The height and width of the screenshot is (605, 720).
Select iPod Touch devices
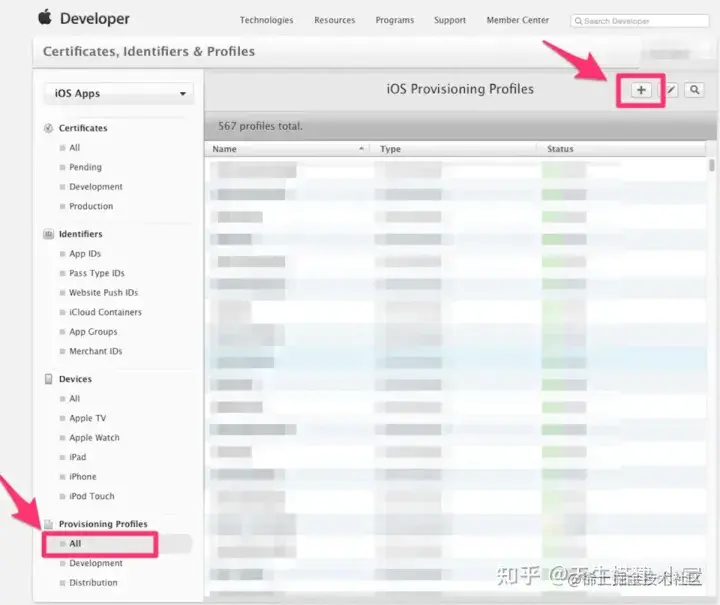[x=91, y=496]
